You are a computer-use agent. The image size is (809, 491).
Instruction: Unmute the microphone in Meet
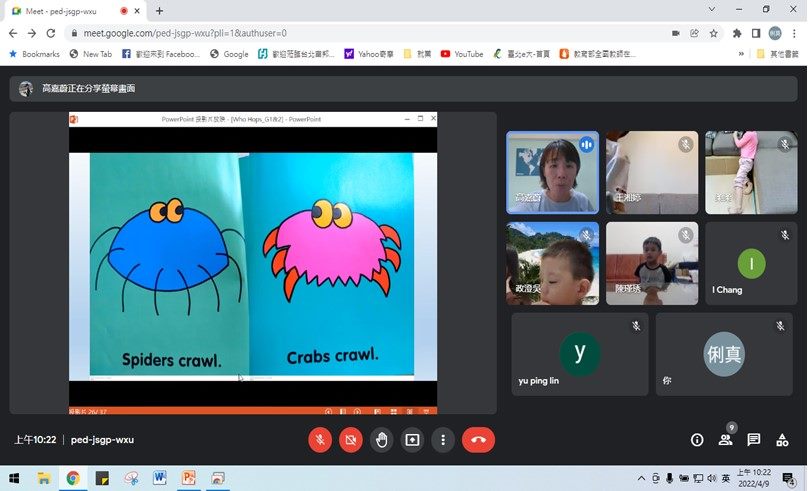(x=320, y=439)
